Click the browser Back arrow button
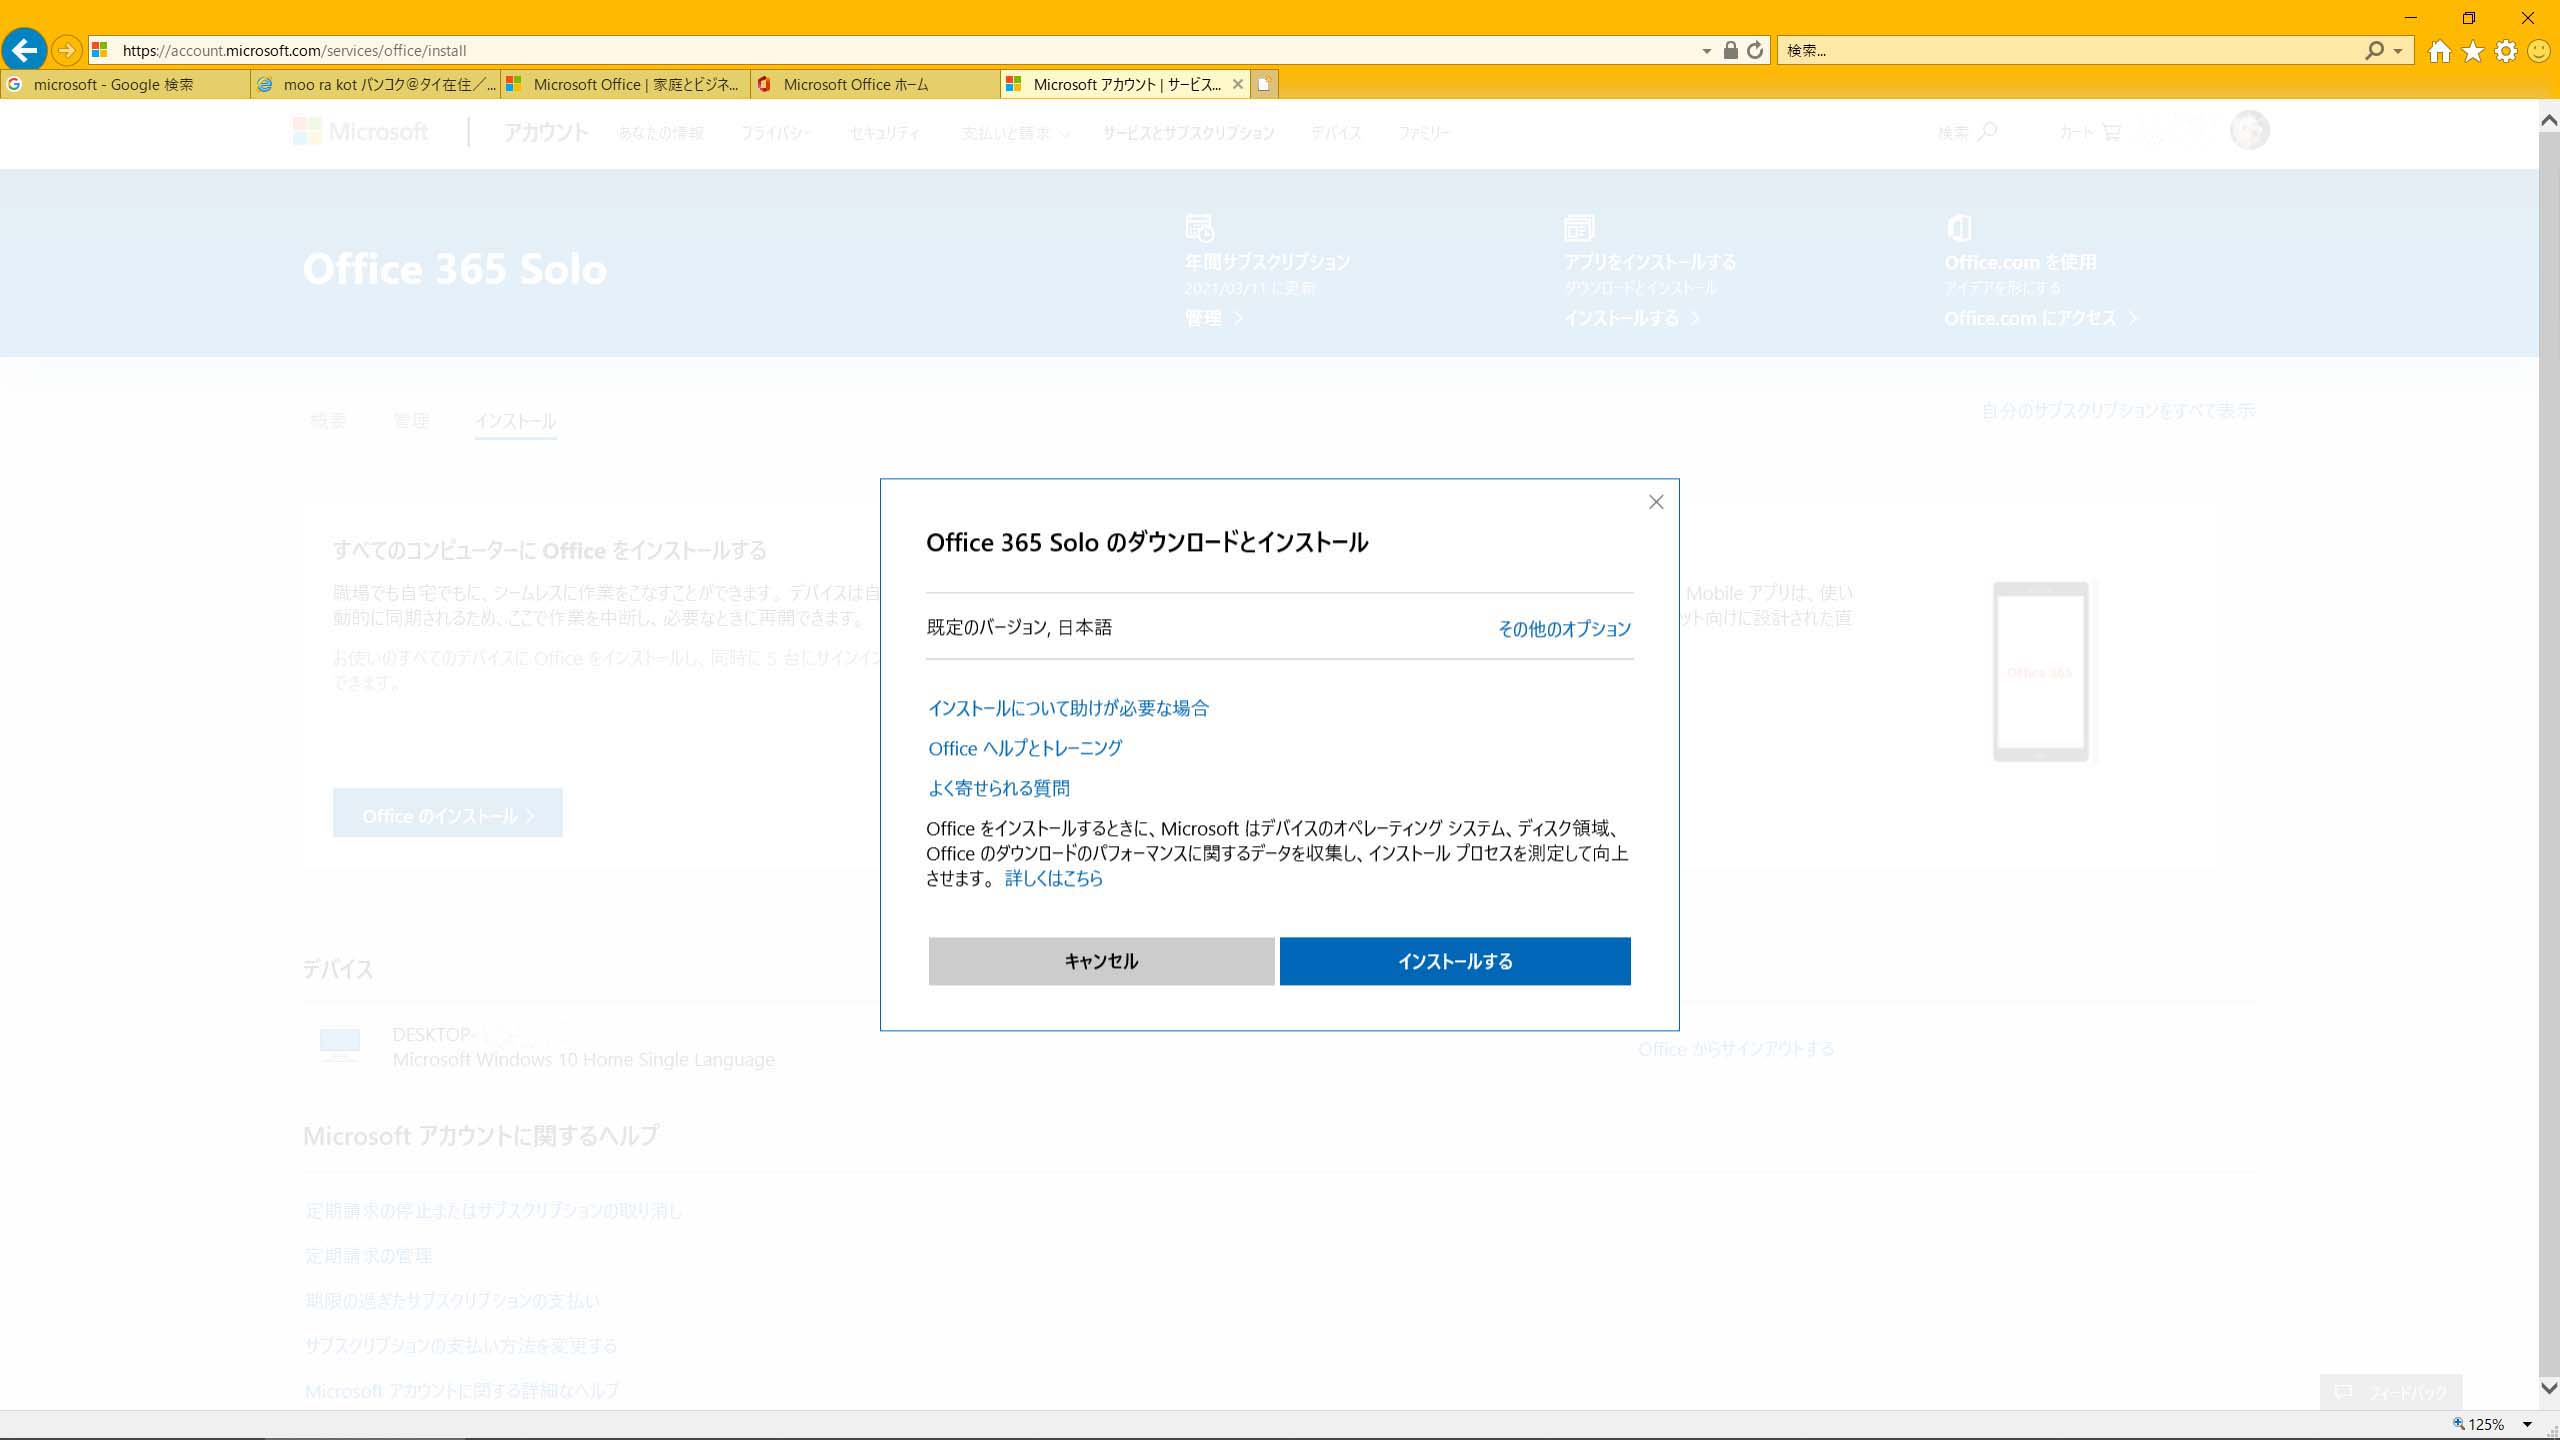 24,49
